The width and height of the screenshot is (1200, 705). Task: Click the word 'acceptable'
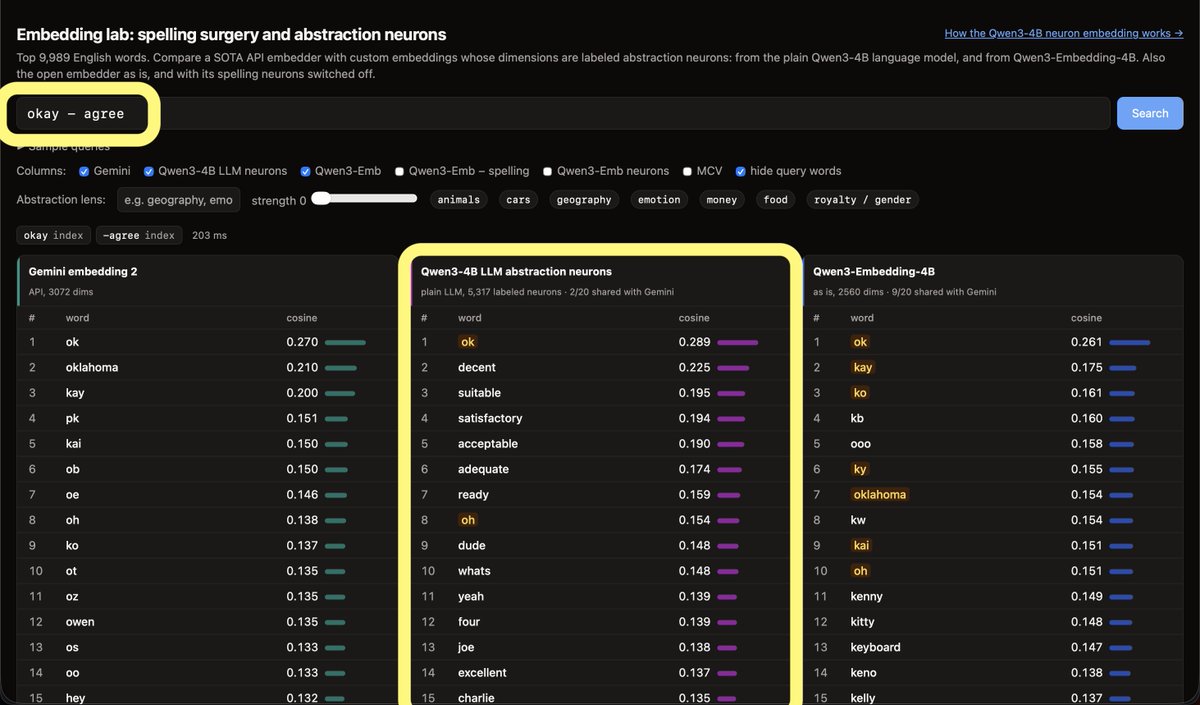[488, 444]
